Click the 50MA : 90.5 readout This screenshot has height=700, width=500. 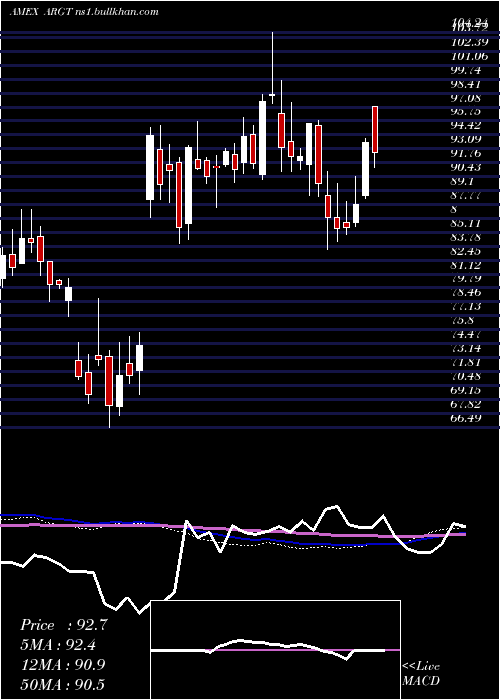click(63, 684)
